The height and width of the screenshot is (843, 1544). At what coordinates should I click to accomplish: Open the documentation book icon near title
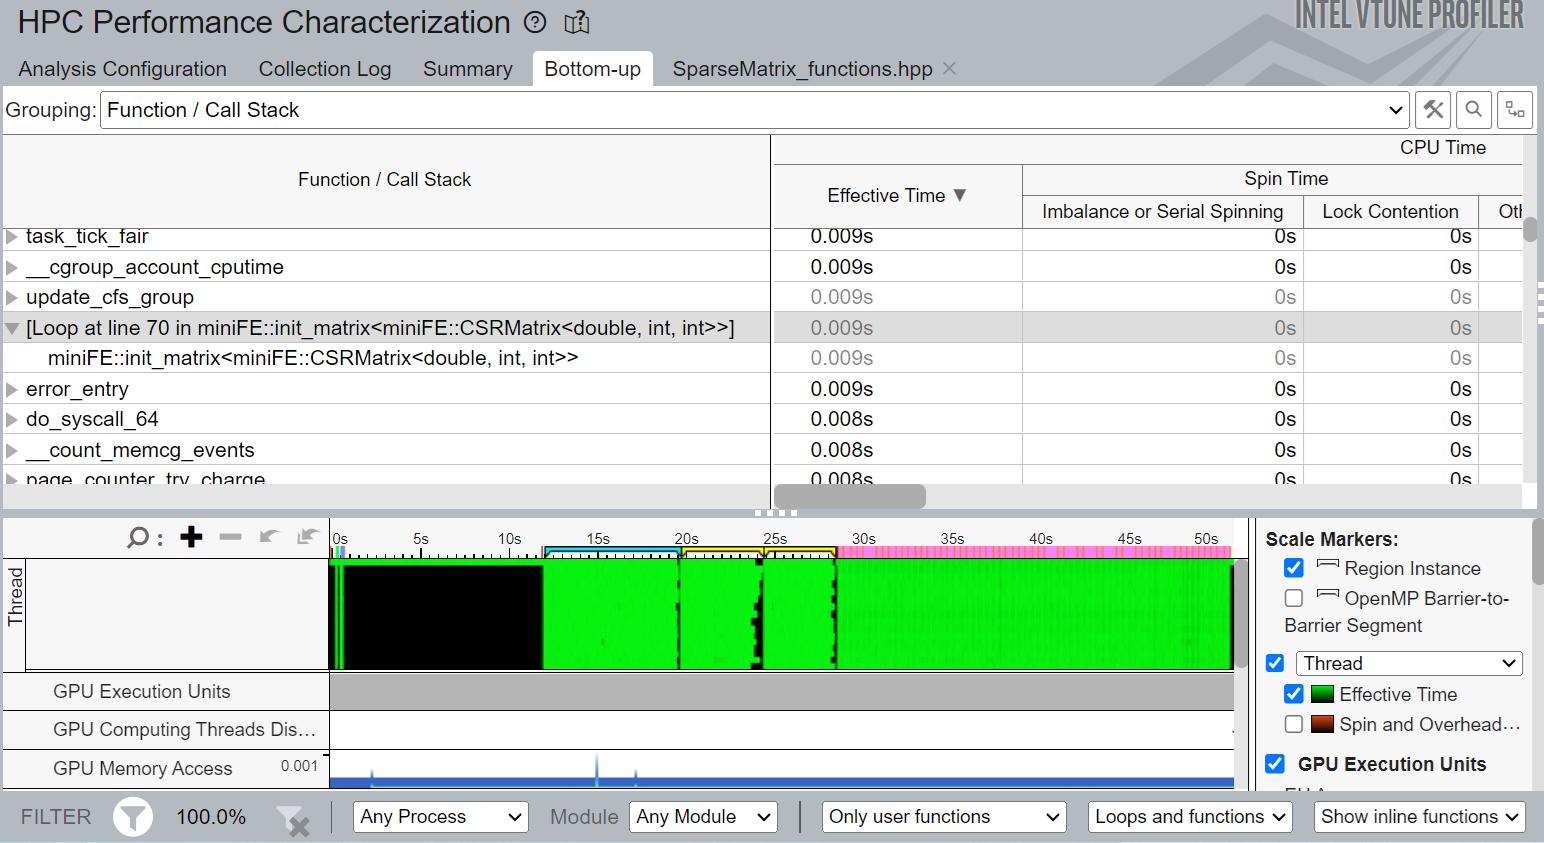tap(577, 22)
